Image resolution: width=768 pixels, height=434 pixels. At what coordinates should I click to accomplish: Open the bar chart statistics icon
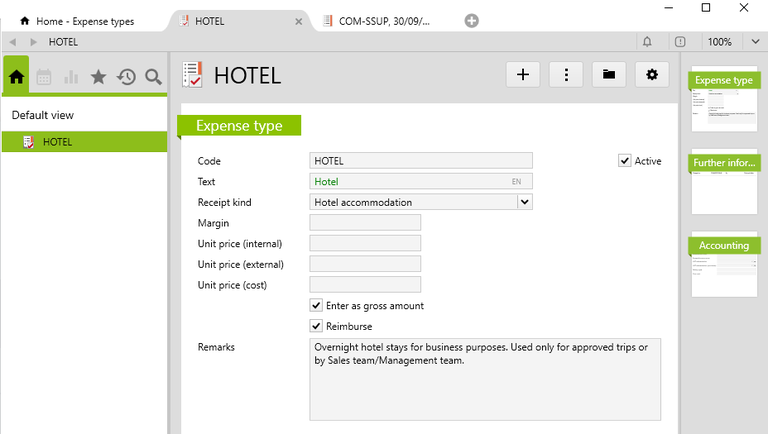coord(71,77)
